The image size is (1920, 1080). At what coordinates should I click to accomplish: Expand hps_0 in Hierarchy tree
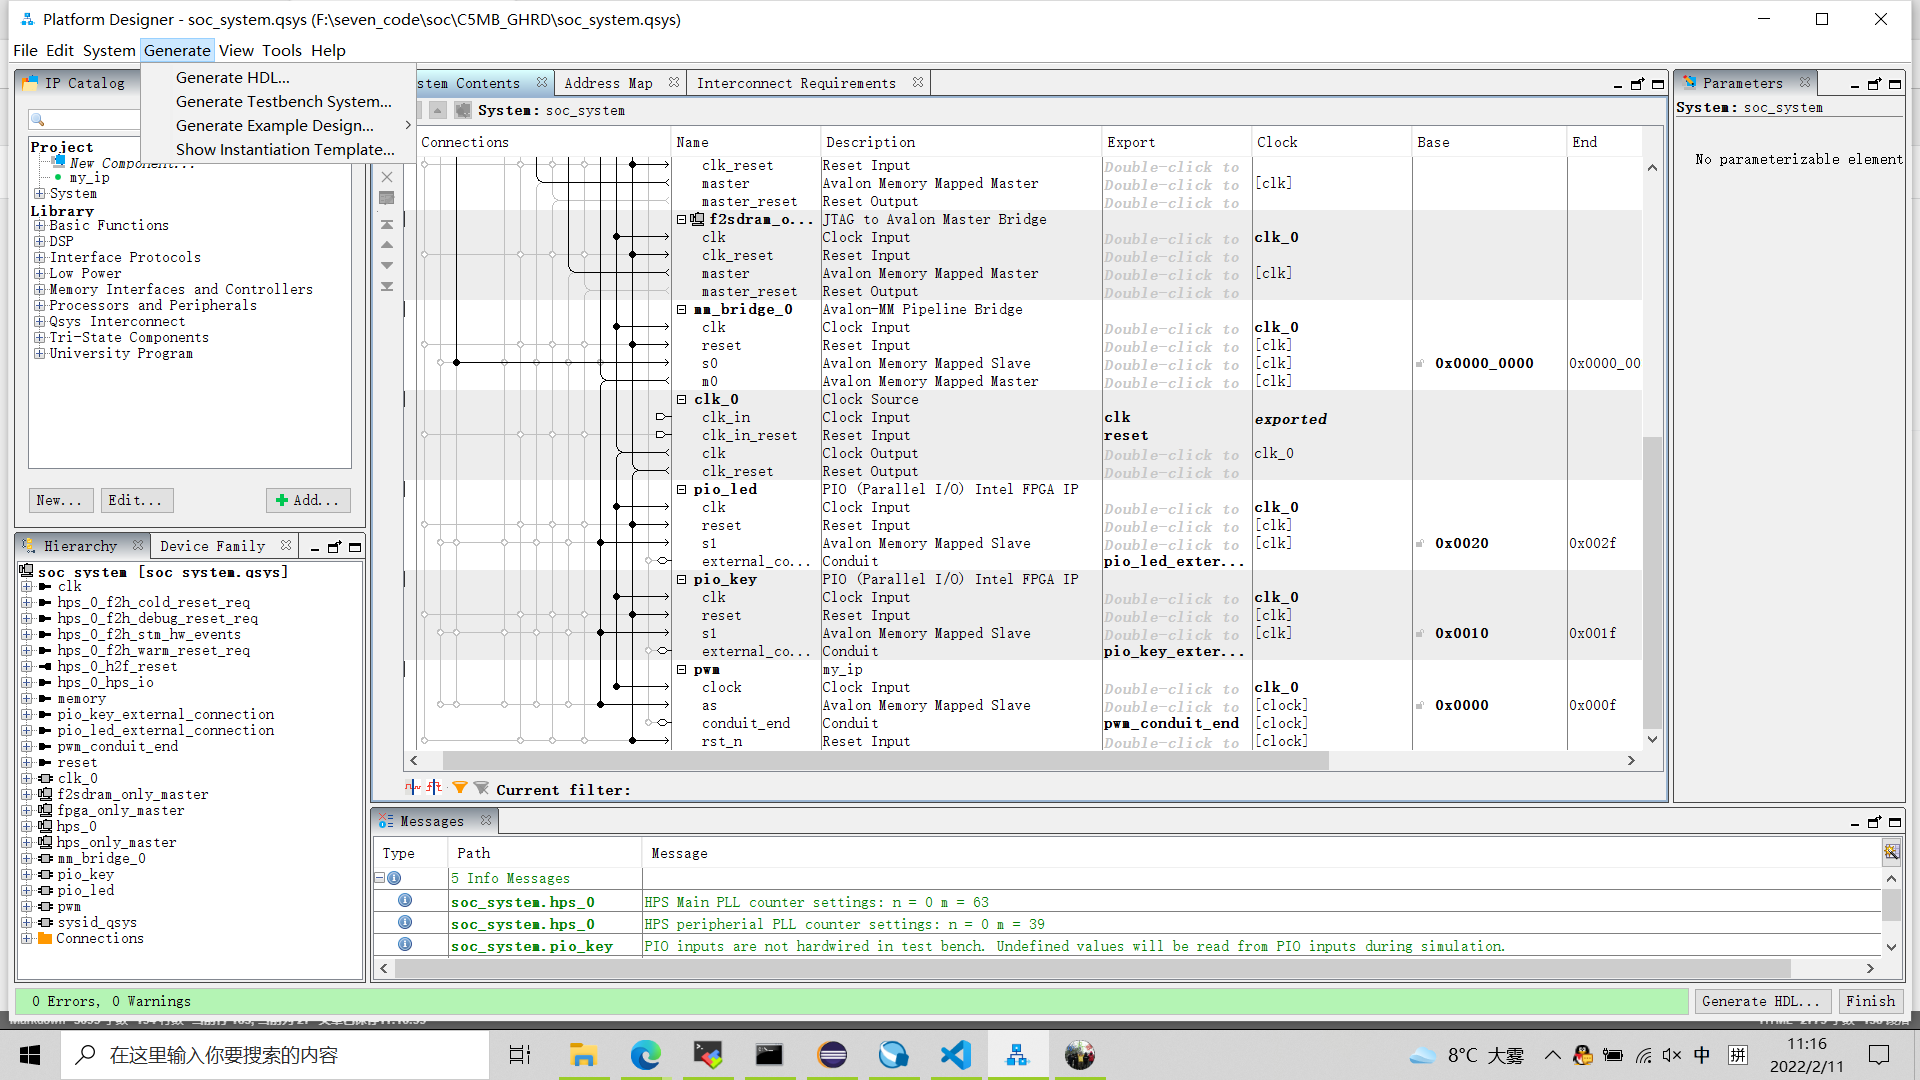tap(27, 827)
